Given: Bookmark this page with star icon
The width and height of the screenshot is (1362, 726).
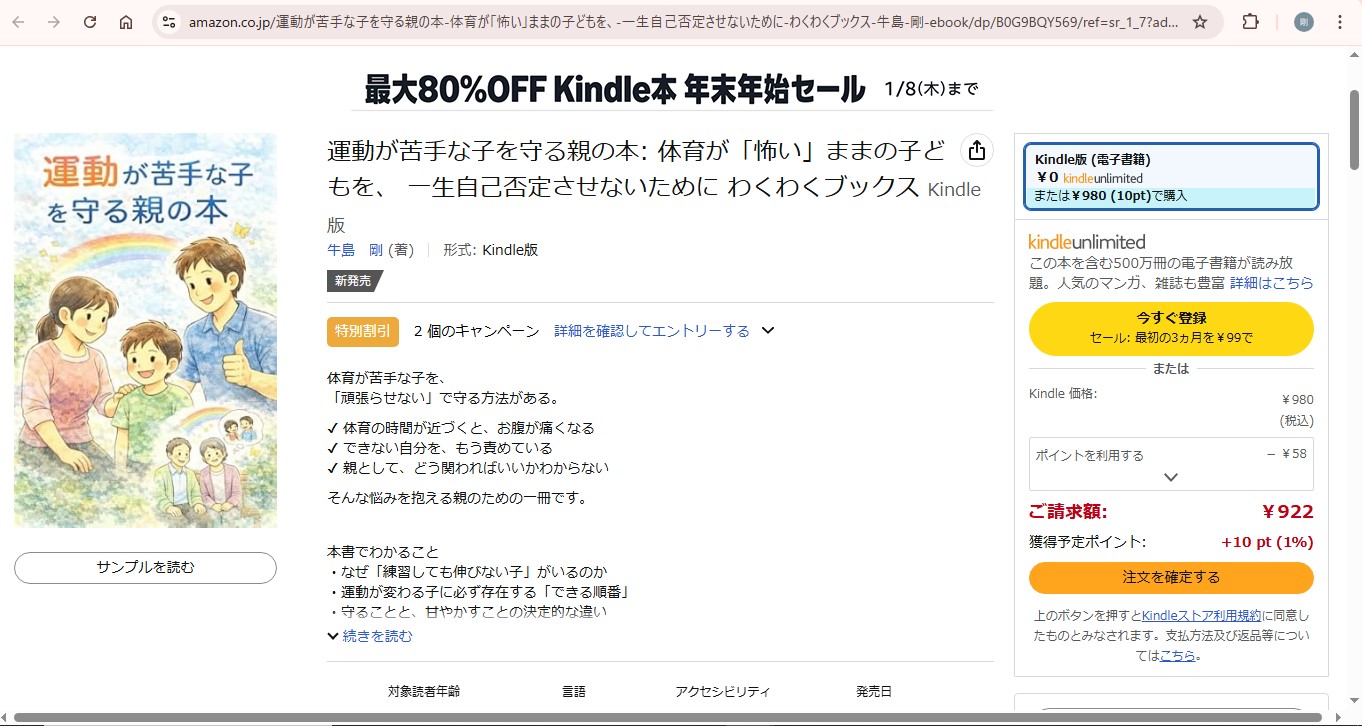Looking at the screenshot, I should (x=1200, y=22).
